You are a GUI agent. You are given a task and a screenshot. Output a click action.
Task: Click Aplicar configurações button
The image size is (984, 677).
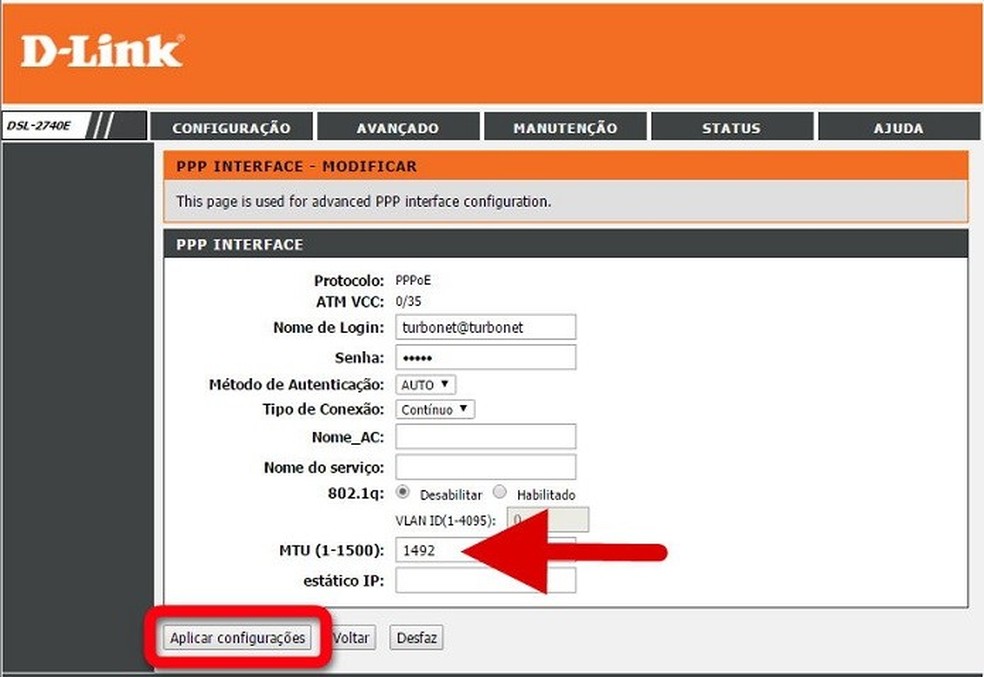pyautogui.click(x=237, y=637)
